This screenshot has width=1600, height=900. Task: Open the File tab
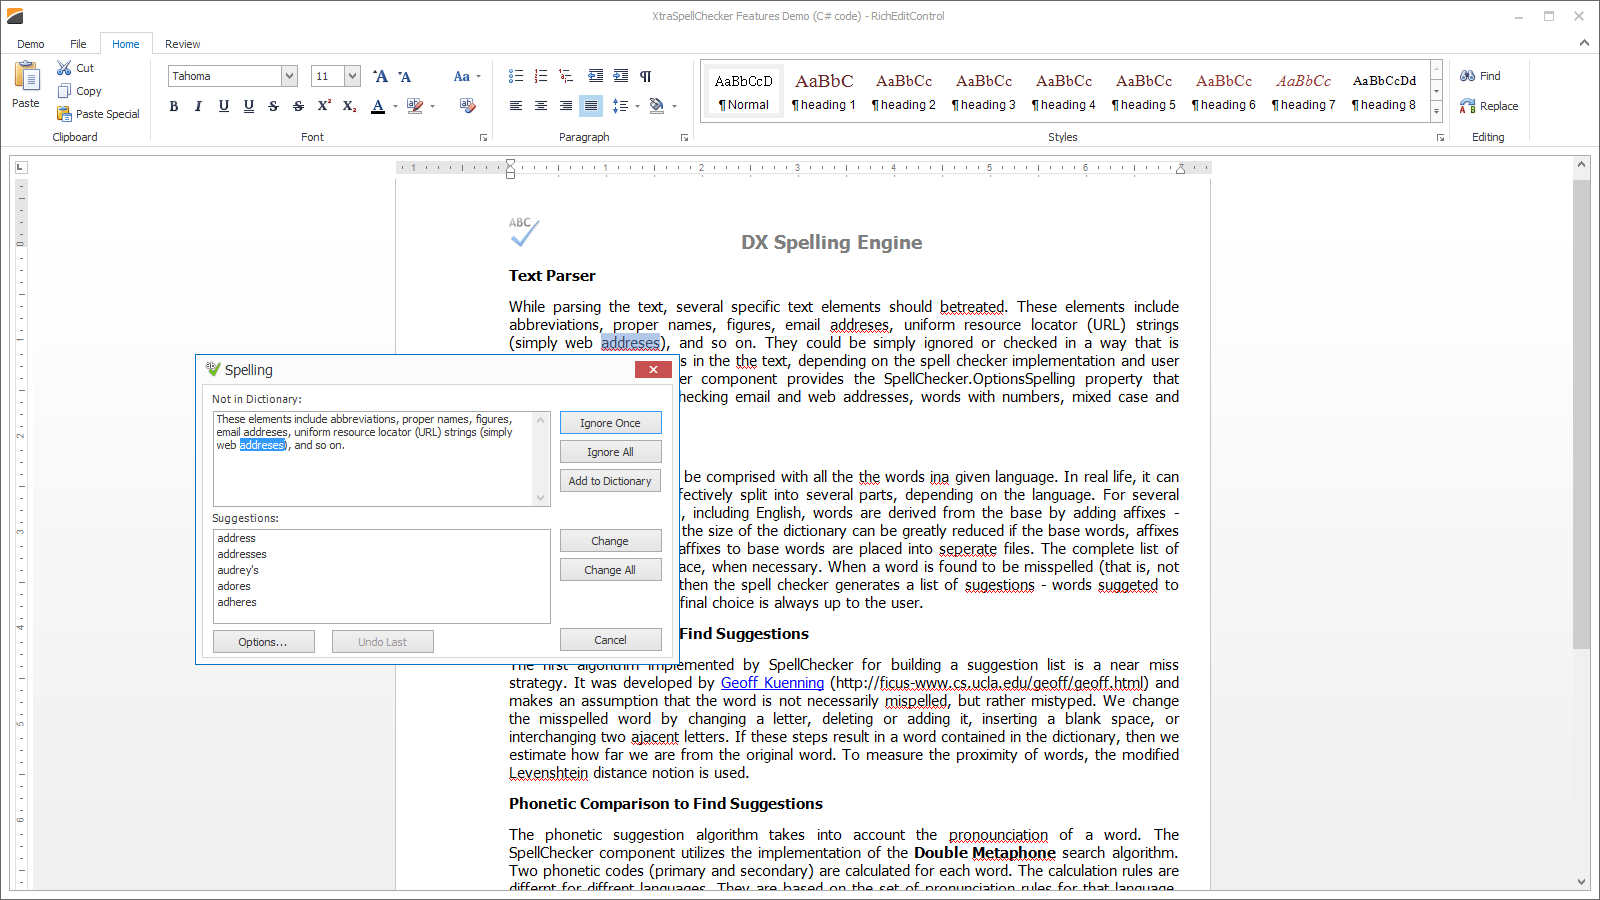point(78,44)
